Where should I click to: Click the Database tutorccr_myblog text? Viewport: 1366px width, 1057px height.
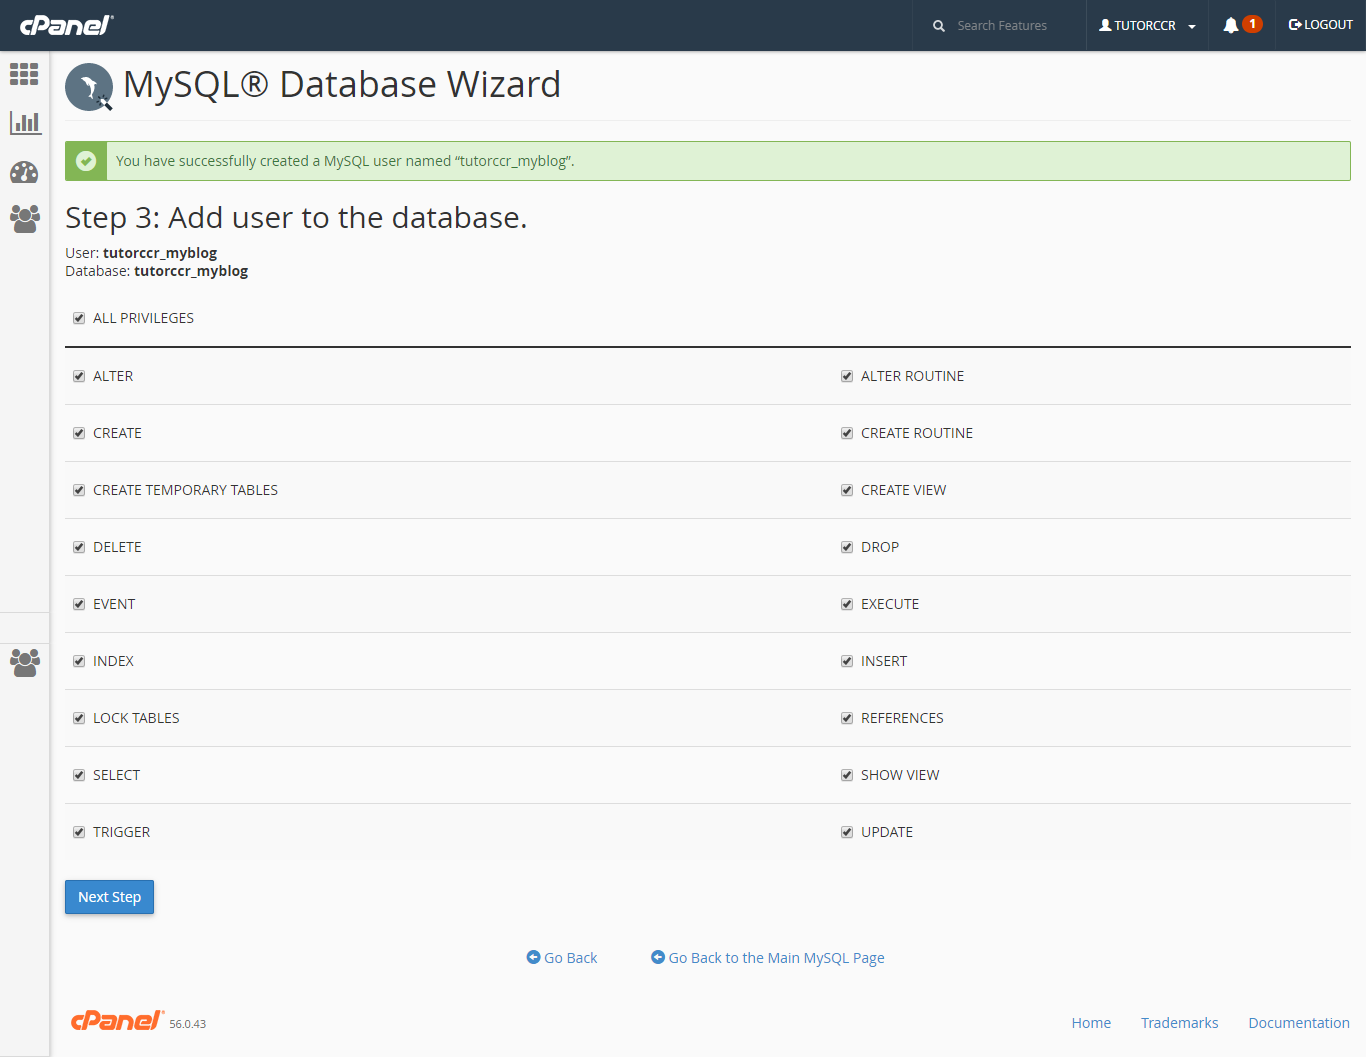(156, 271)
